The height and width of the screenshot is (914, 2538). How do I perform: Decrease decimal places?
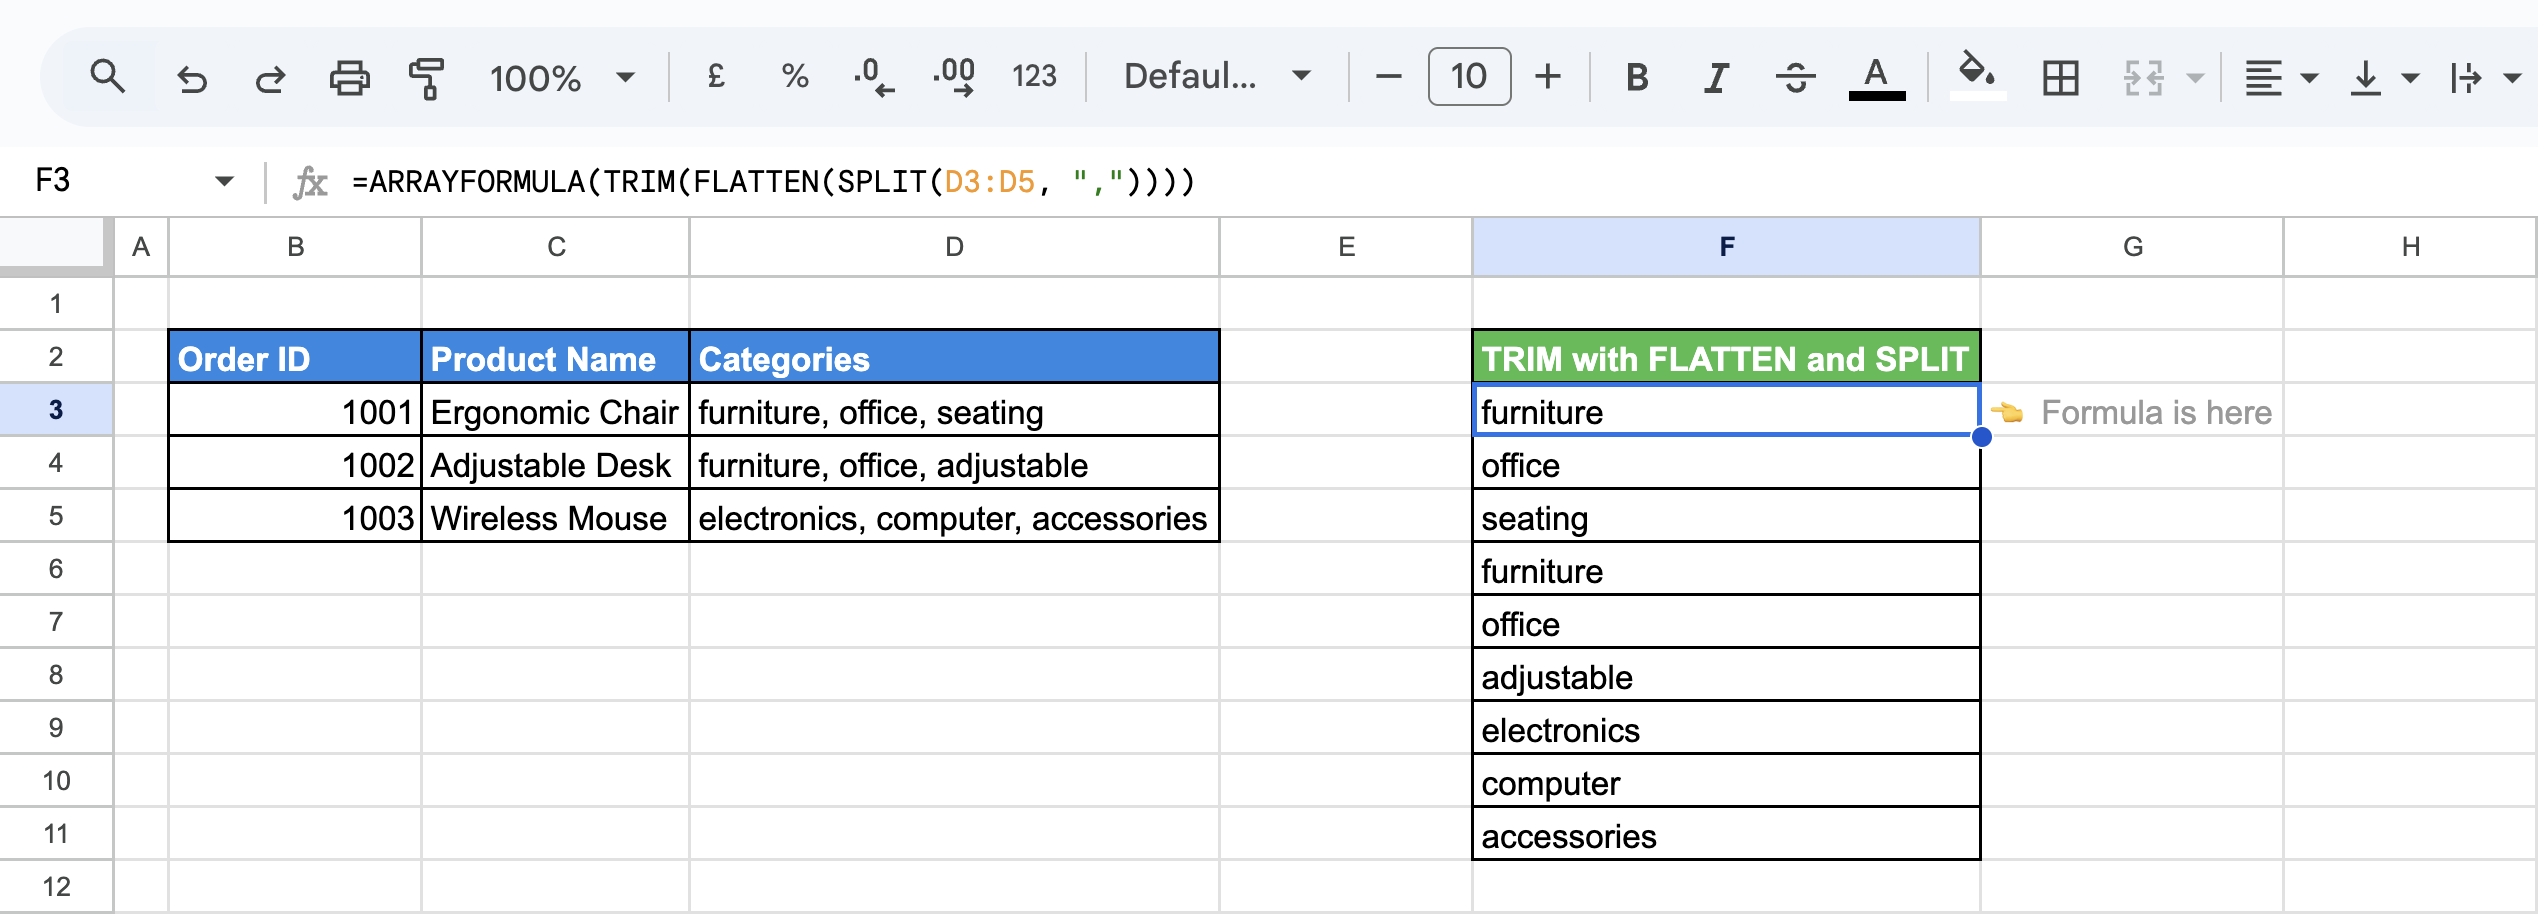pyautogui.click(x=873, y=77)
